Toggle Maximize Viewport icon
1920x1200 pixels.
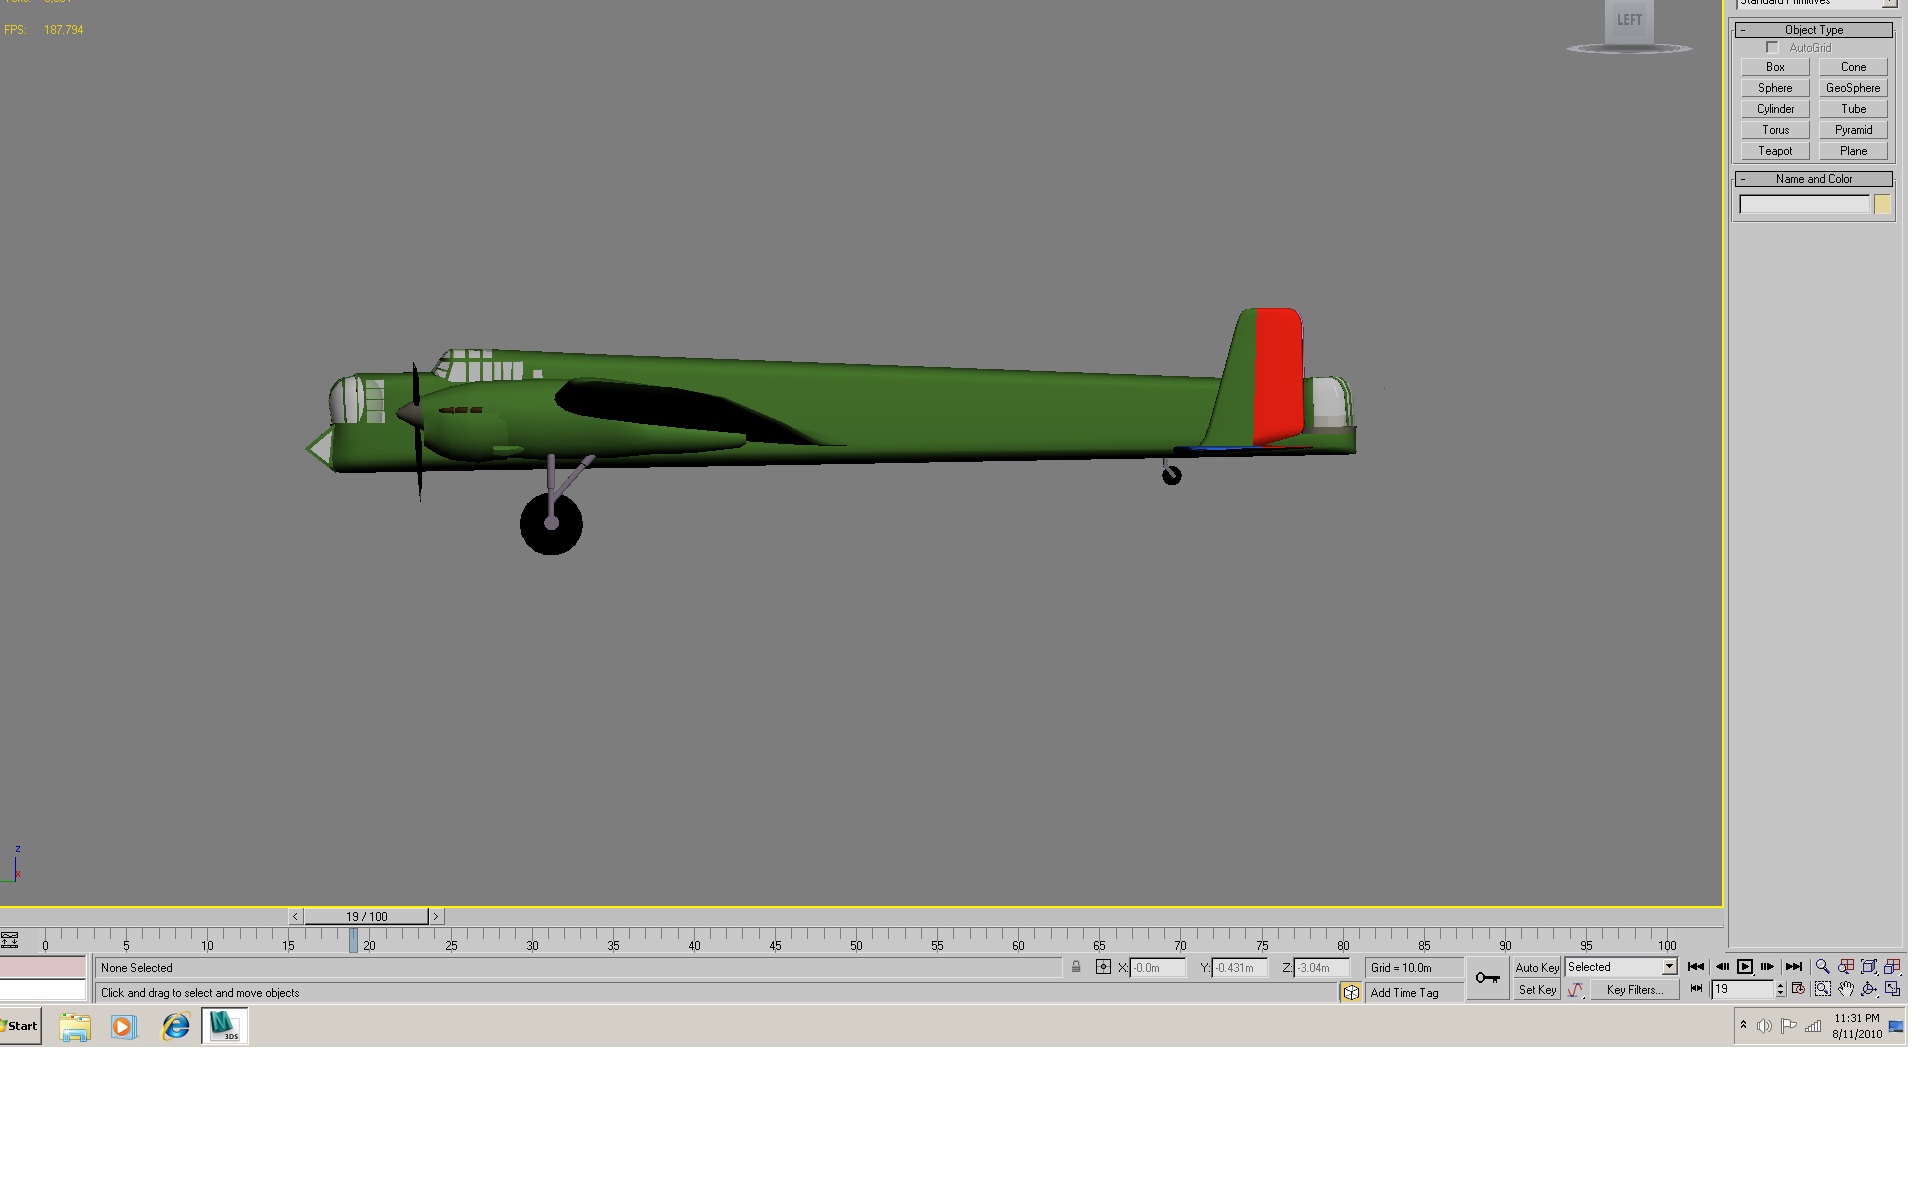click(x=1892, y=990)
